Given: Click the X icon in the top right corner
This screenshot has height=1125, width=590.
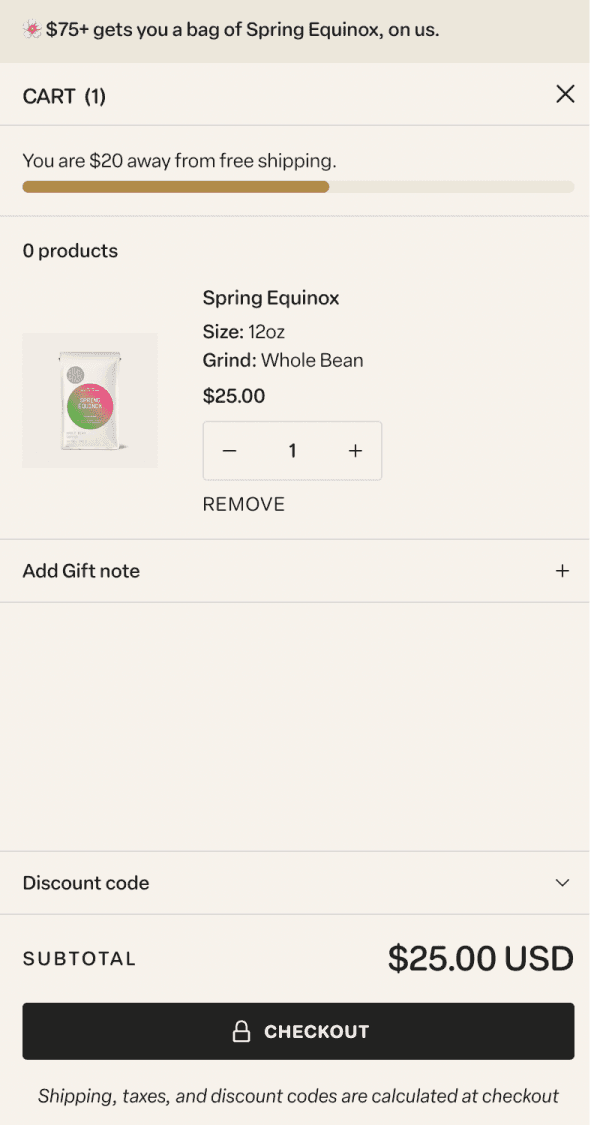Looking at the screenshot, I should [x=565, y=94].
